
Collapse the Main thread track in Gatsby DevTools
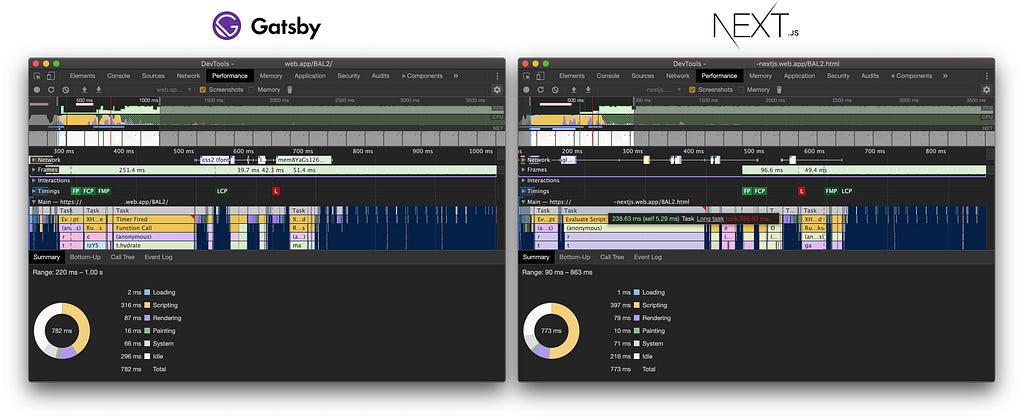point(33,202)
